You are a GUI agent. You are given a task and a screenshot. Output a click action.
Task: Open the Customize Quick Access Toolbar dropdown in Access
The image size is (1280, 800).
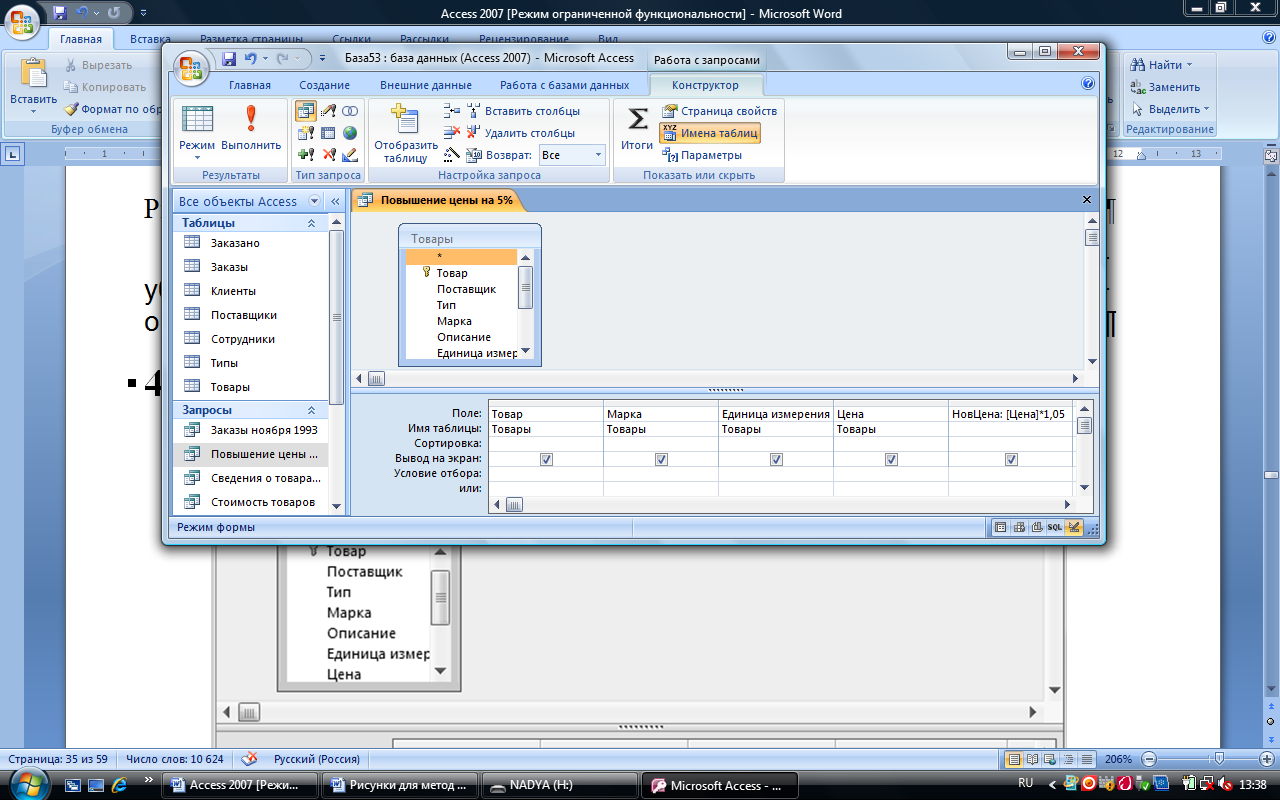pos(323,59)
